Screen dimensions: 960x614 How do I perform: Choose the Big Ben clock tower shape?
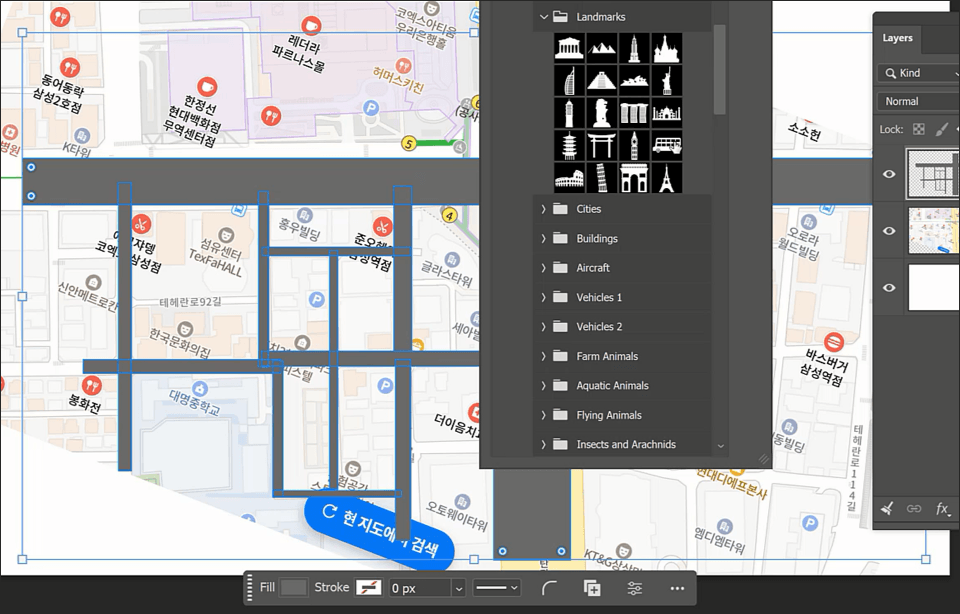[634, 146]
